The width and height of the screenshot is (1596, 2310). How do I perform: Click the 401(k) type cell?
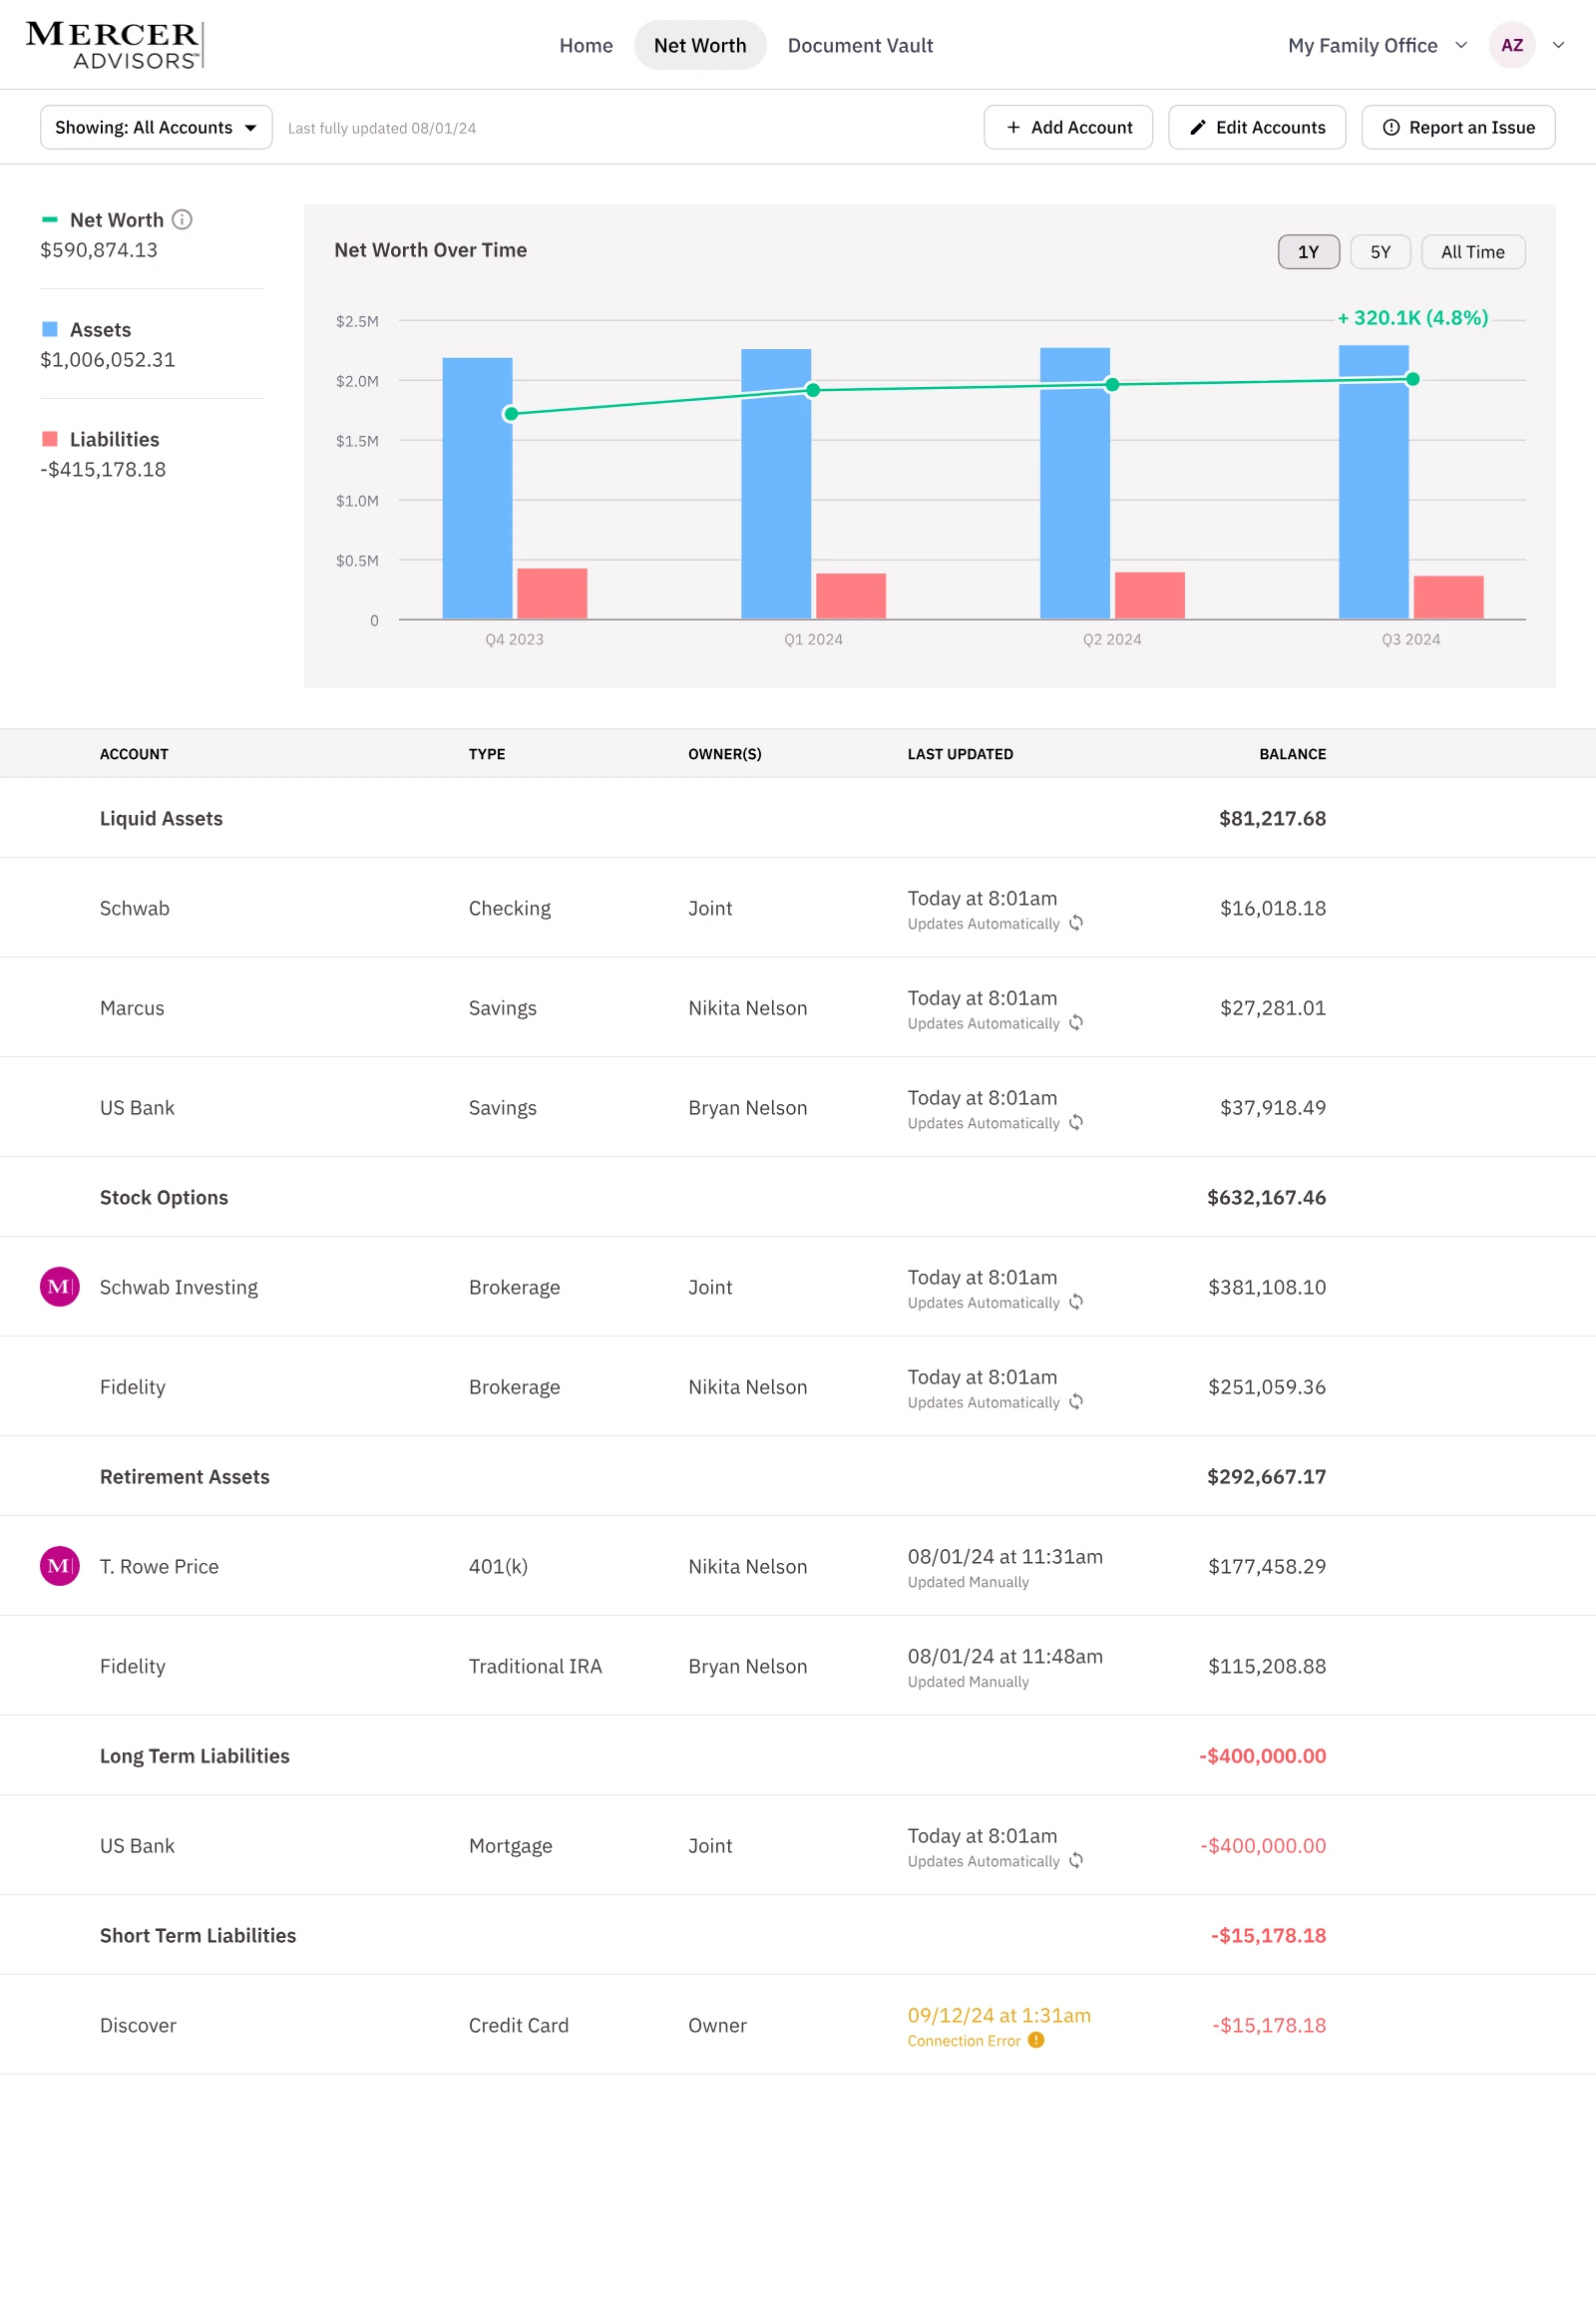(498, 1566)
